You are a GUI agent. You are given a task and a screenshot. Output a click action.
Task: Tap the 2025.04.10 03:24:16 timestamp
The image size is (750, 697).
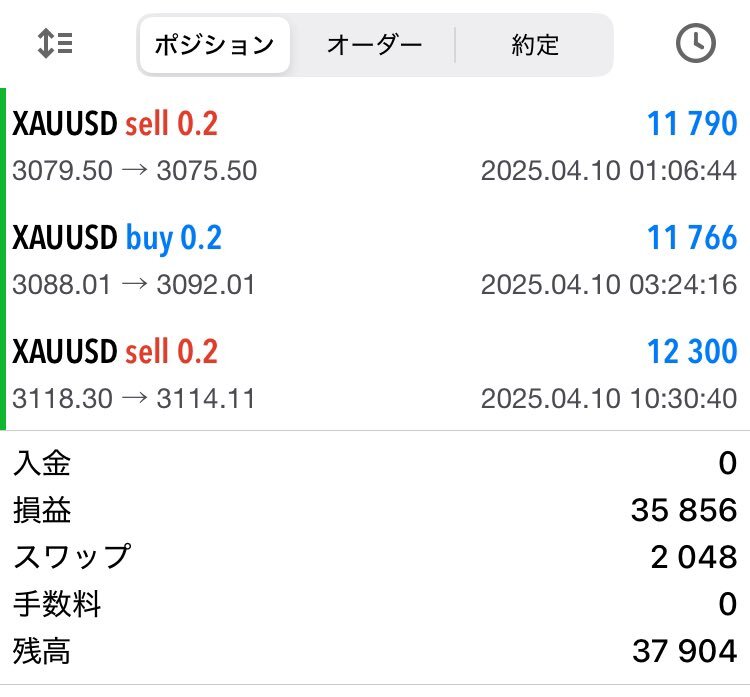click(x=608, y=285)
